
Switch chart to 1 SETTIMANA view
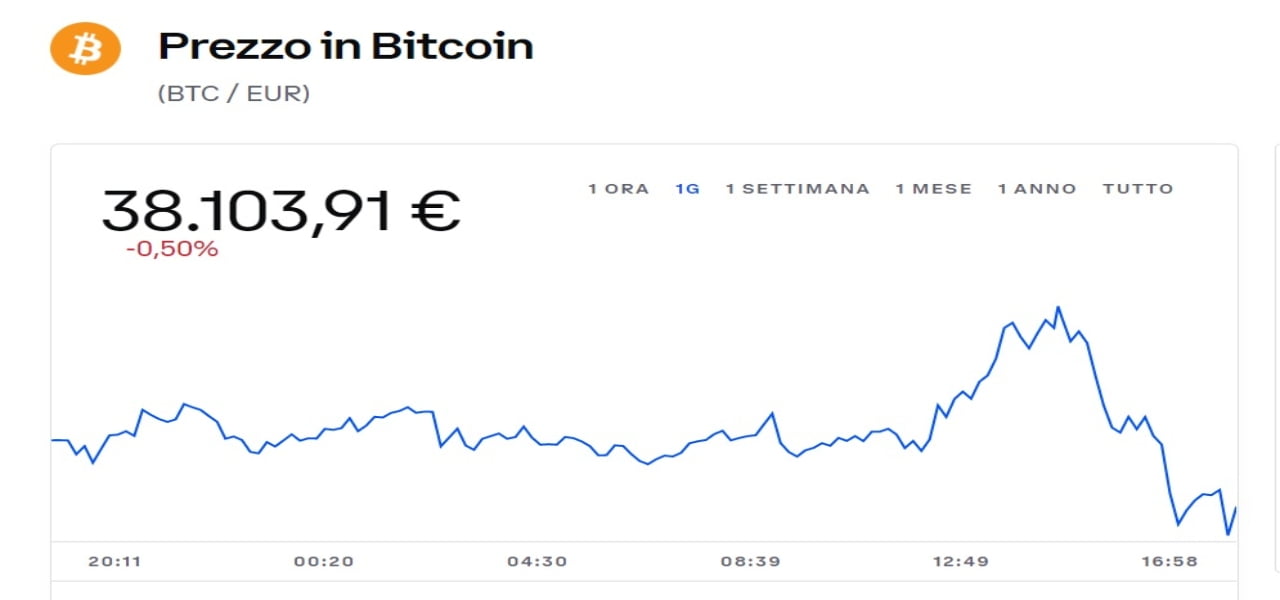pos(797,189)
